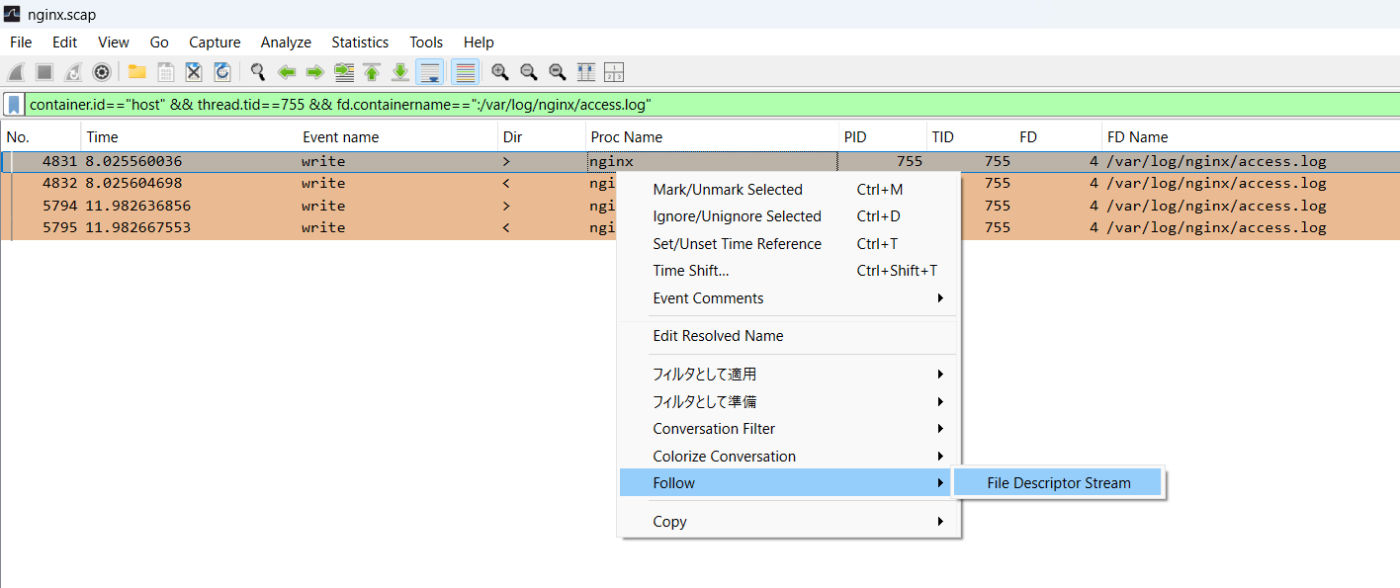
Task: Open capture options gear icon
Action: click(101, 72)
